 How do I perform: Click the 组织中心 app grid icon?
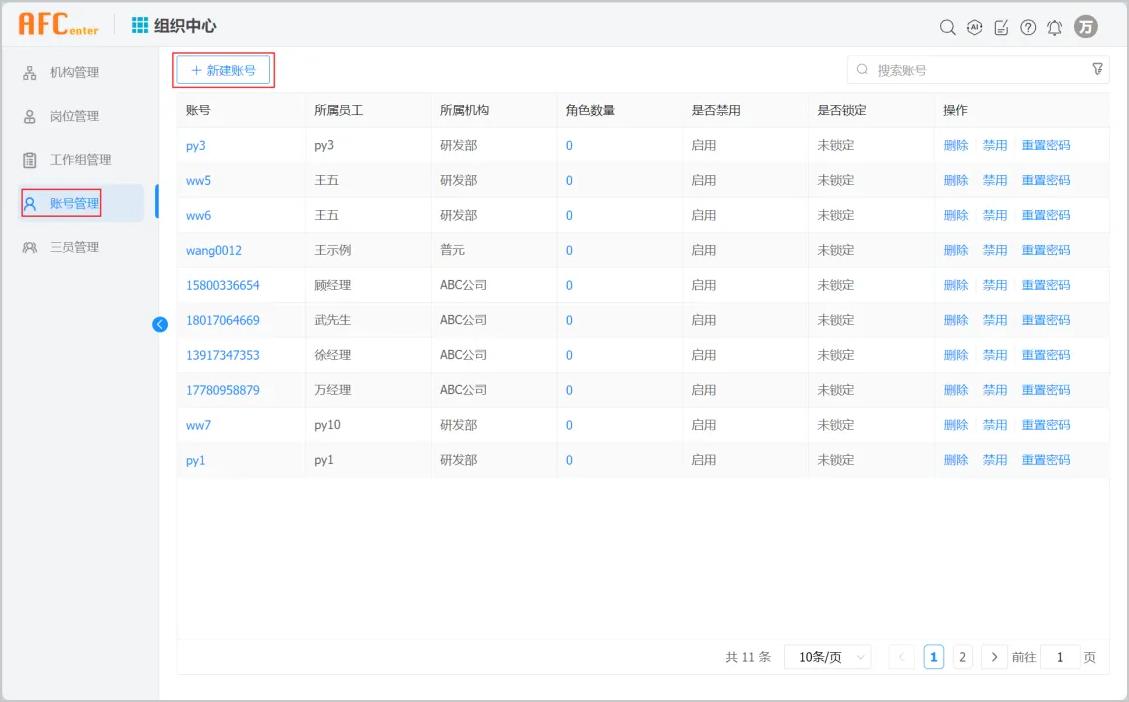pyautogui.click(x=140, y=26)
